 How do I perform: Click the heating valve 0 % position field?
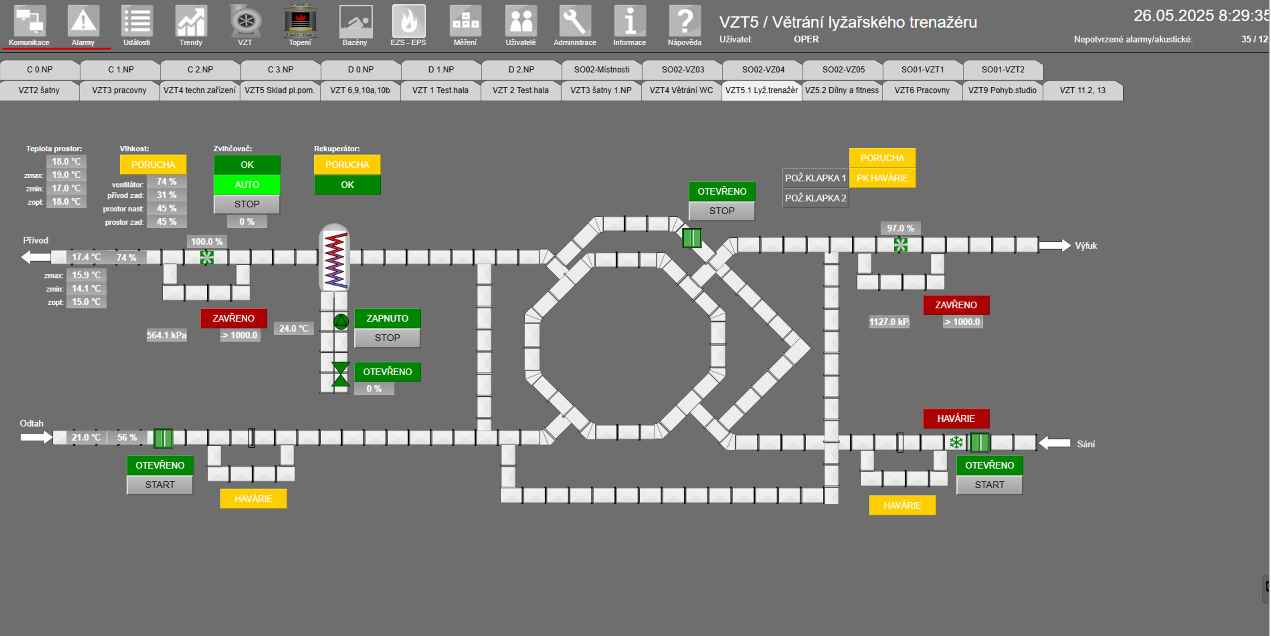tap(374, 388)
